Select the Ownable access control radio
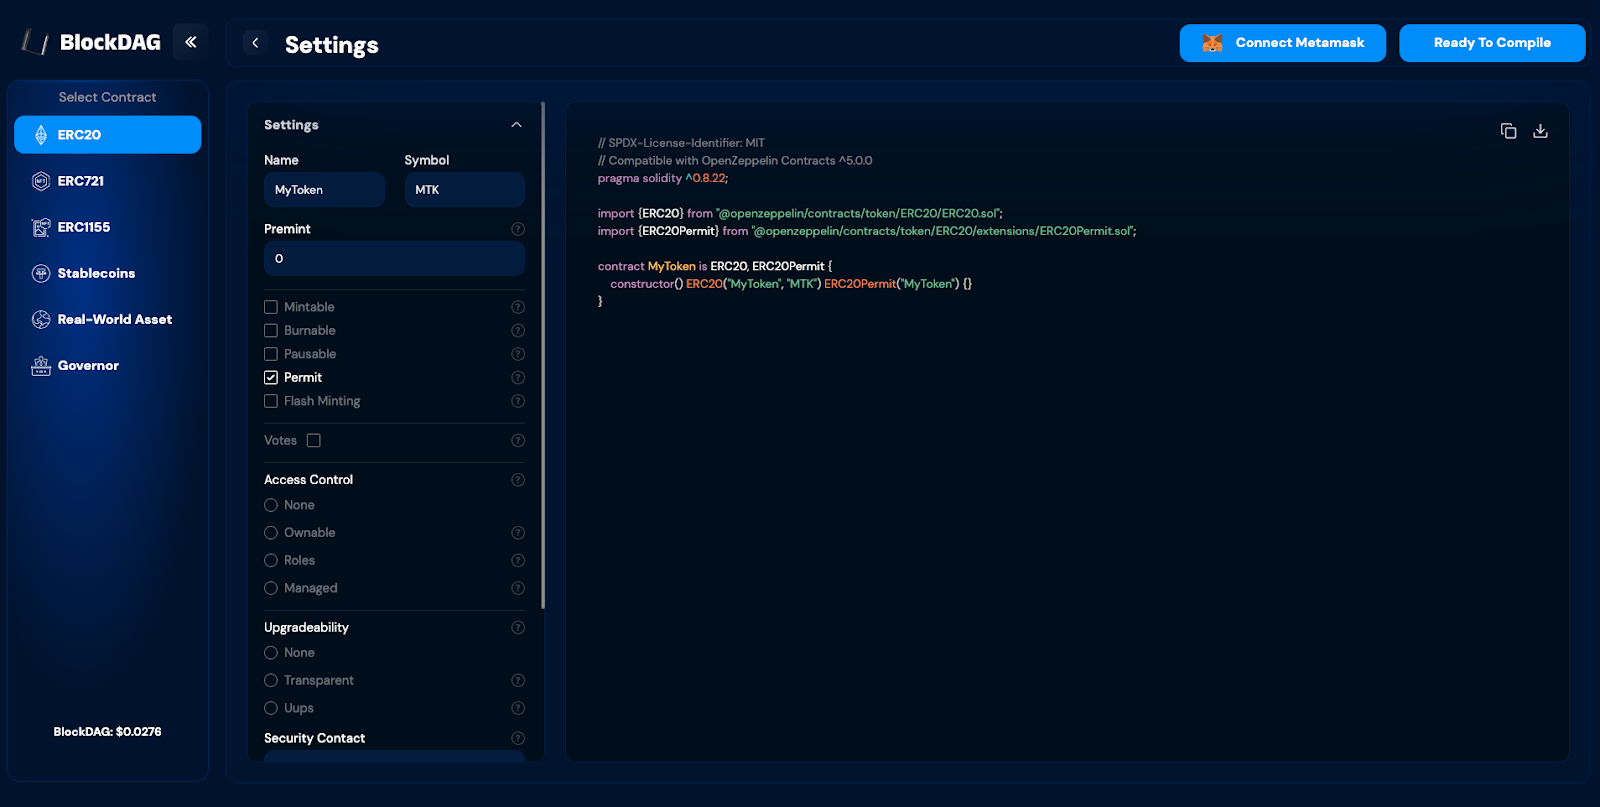The image size is (1600, 807). tap(271, 533)
